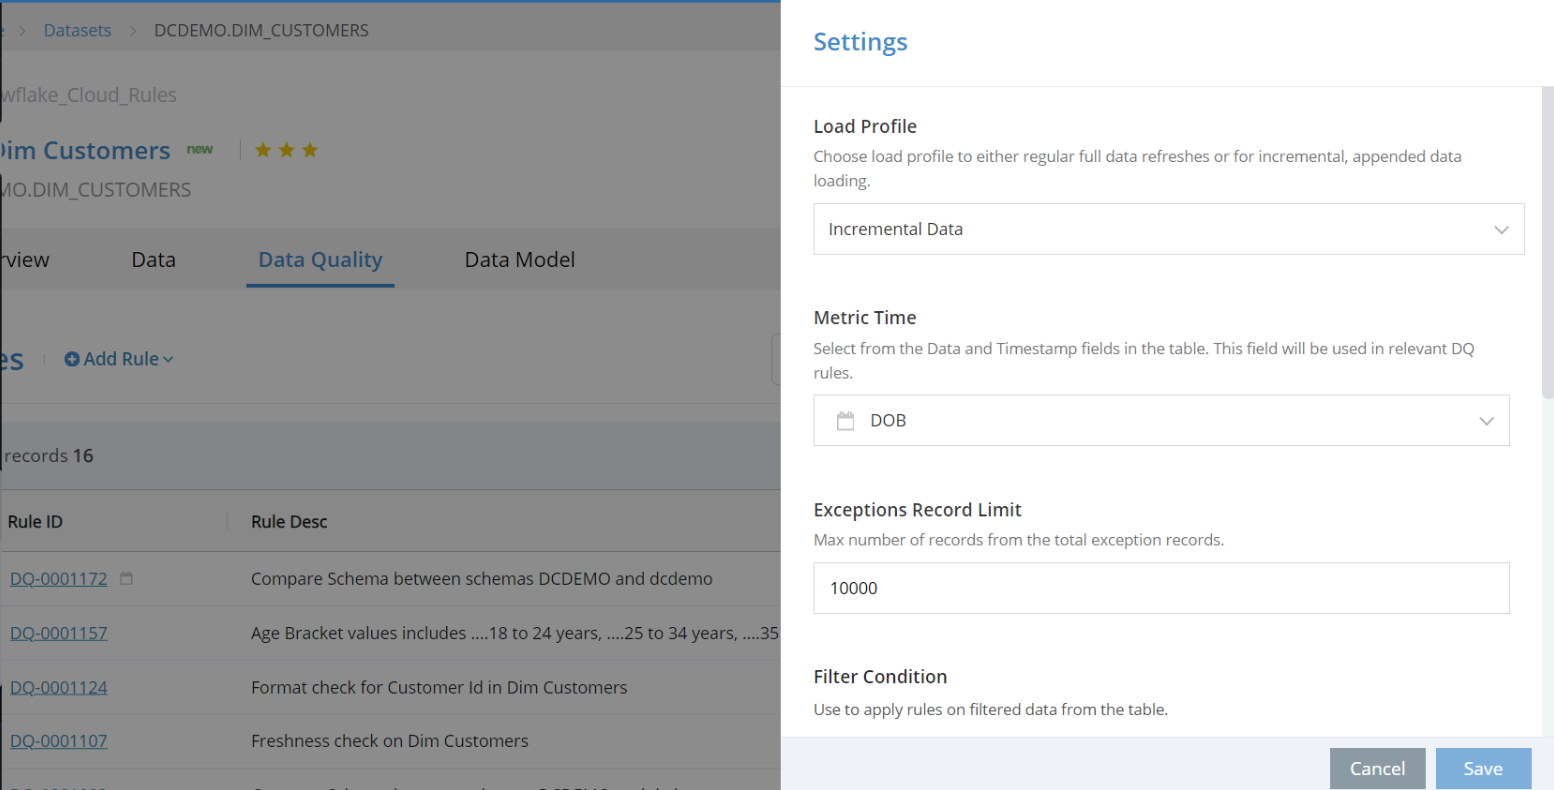
Task: Click the calendar icon in Metric Time field
Action: coord(845,421)
